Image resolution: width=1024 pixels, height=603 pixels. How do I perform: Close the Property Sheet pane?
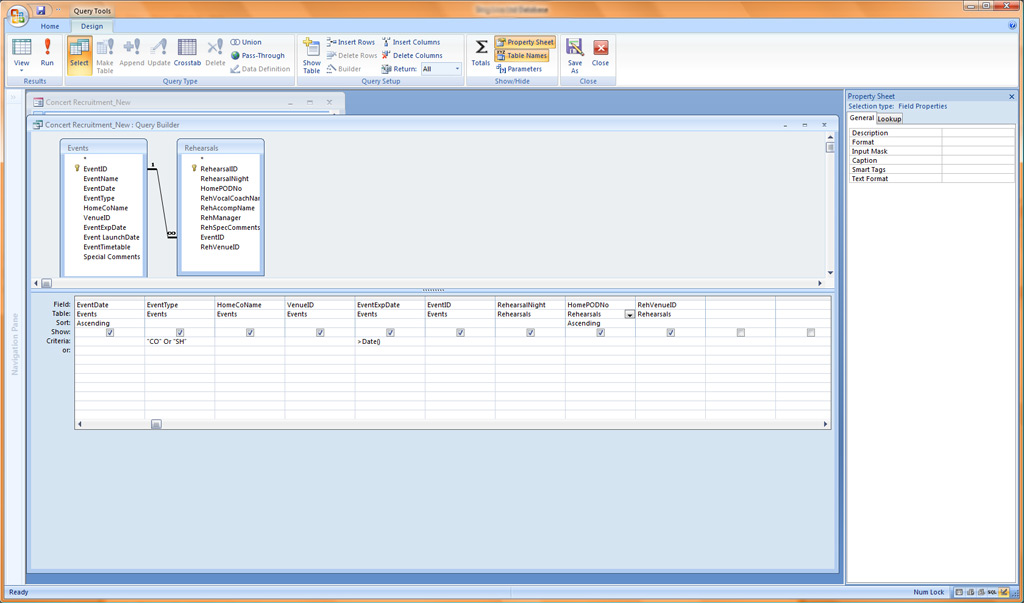pos(1012,97)
